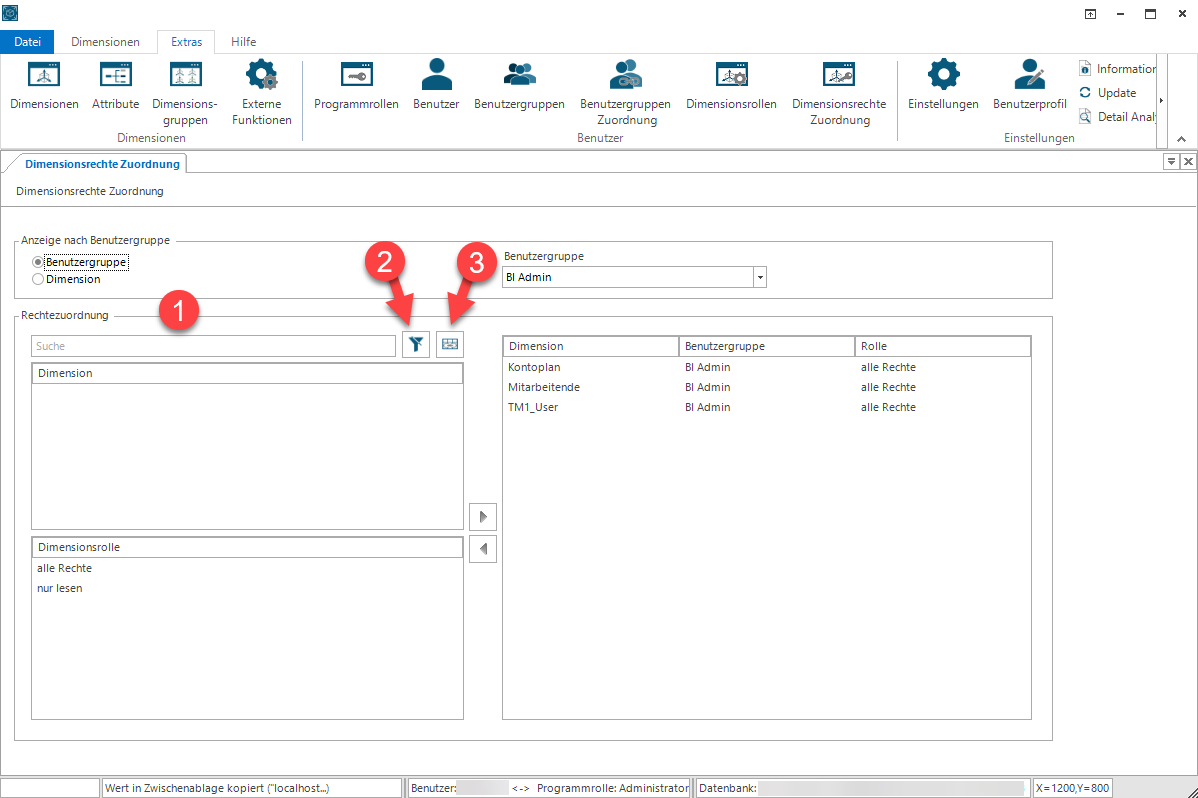Viewport: 1198px width, 798px height.
Task: Click the Rolle column header
Action: (942, 346)
